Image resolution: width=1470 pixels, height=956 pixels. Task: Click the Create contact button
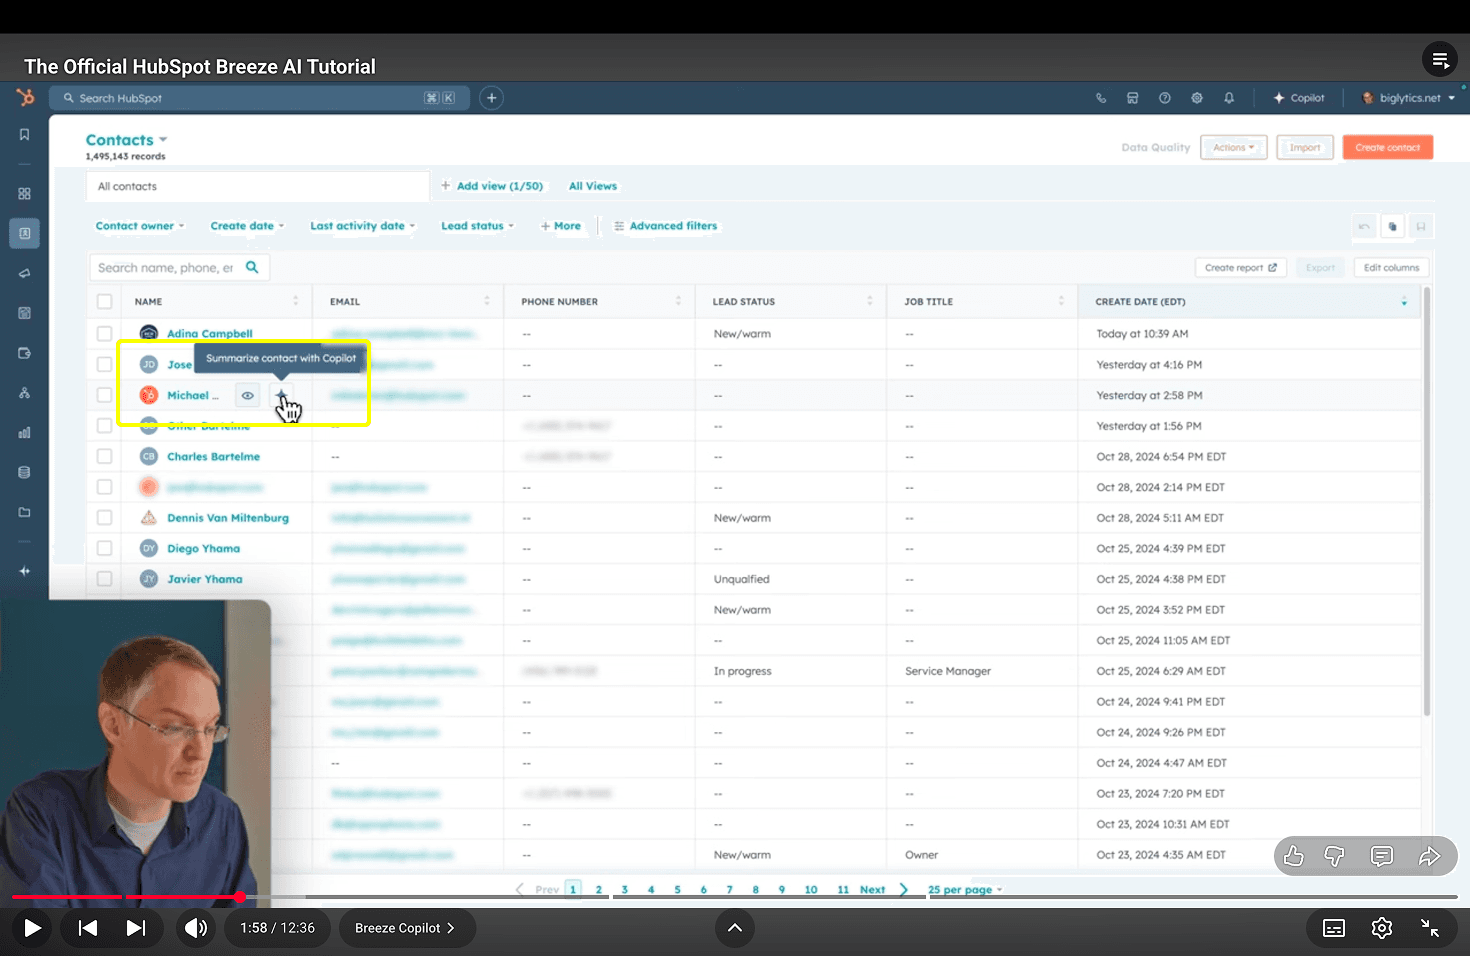pos(1388,147)
